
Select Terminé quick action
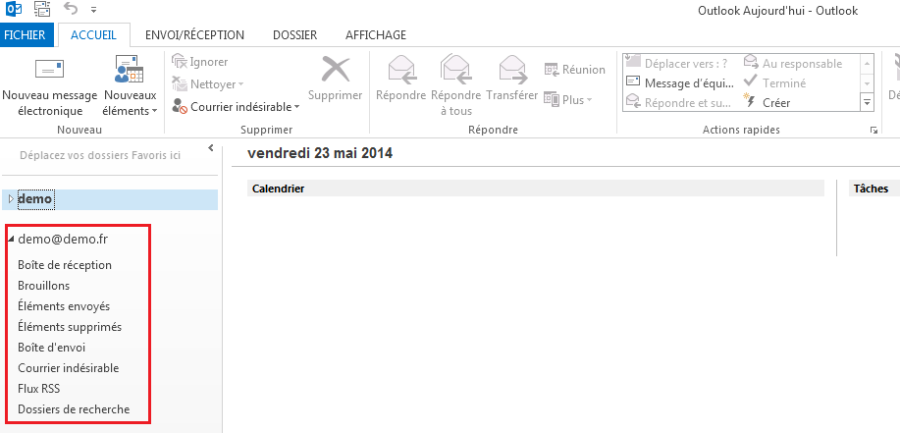pos(775,83)
